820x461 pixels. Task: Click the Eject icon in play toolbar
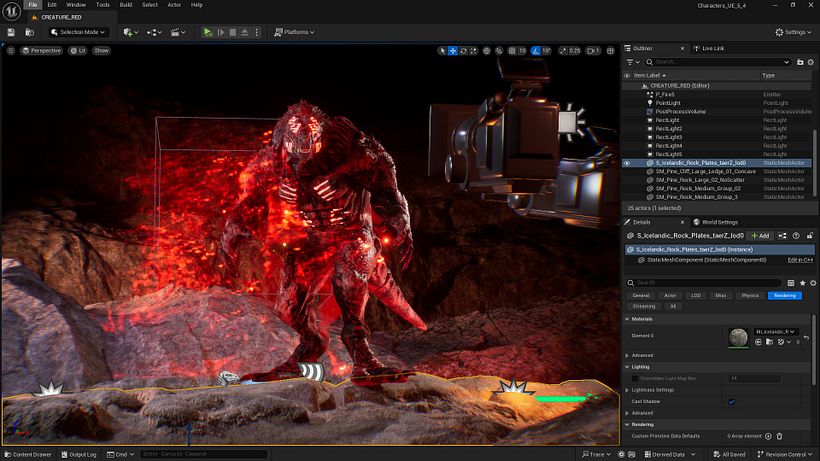[x=245, y=32]
